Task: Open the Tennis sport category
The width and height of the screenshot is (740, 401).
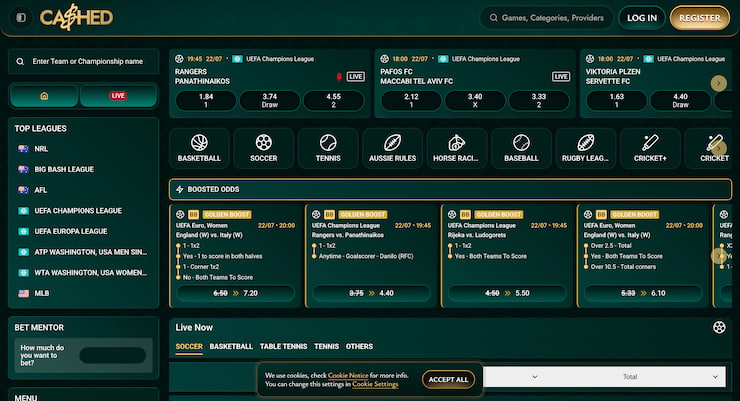Action: (328, 148)
